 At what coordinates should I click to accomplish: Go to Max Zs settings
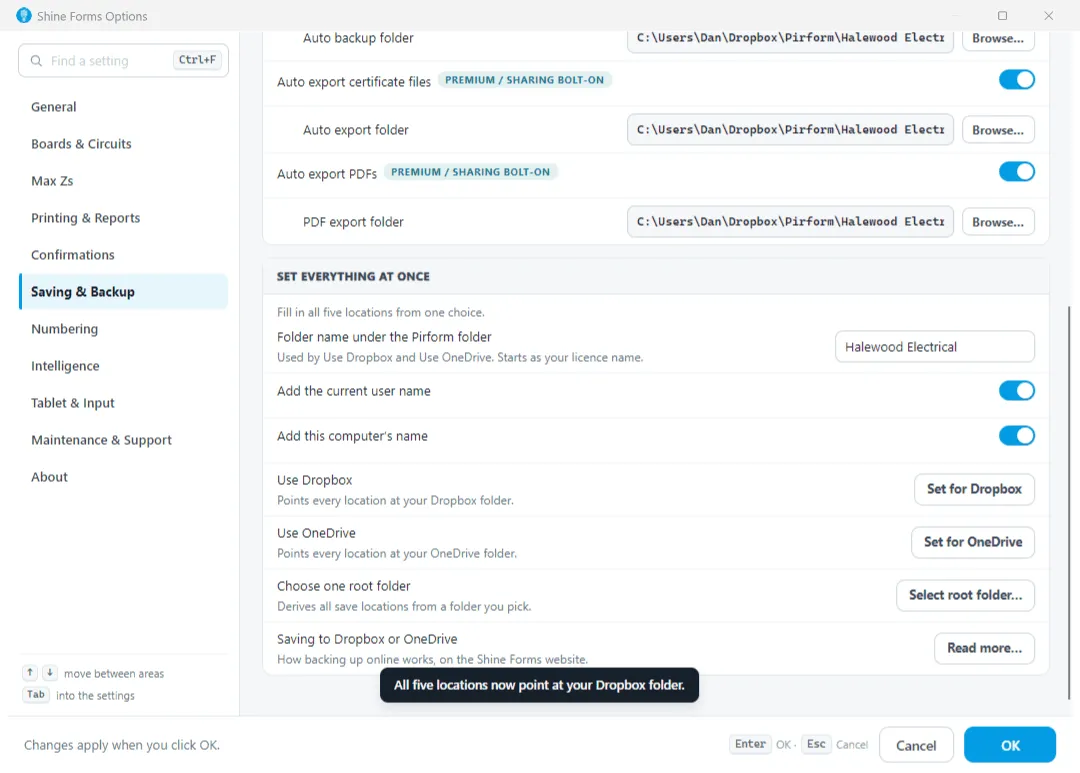click(x=123, y=181)
